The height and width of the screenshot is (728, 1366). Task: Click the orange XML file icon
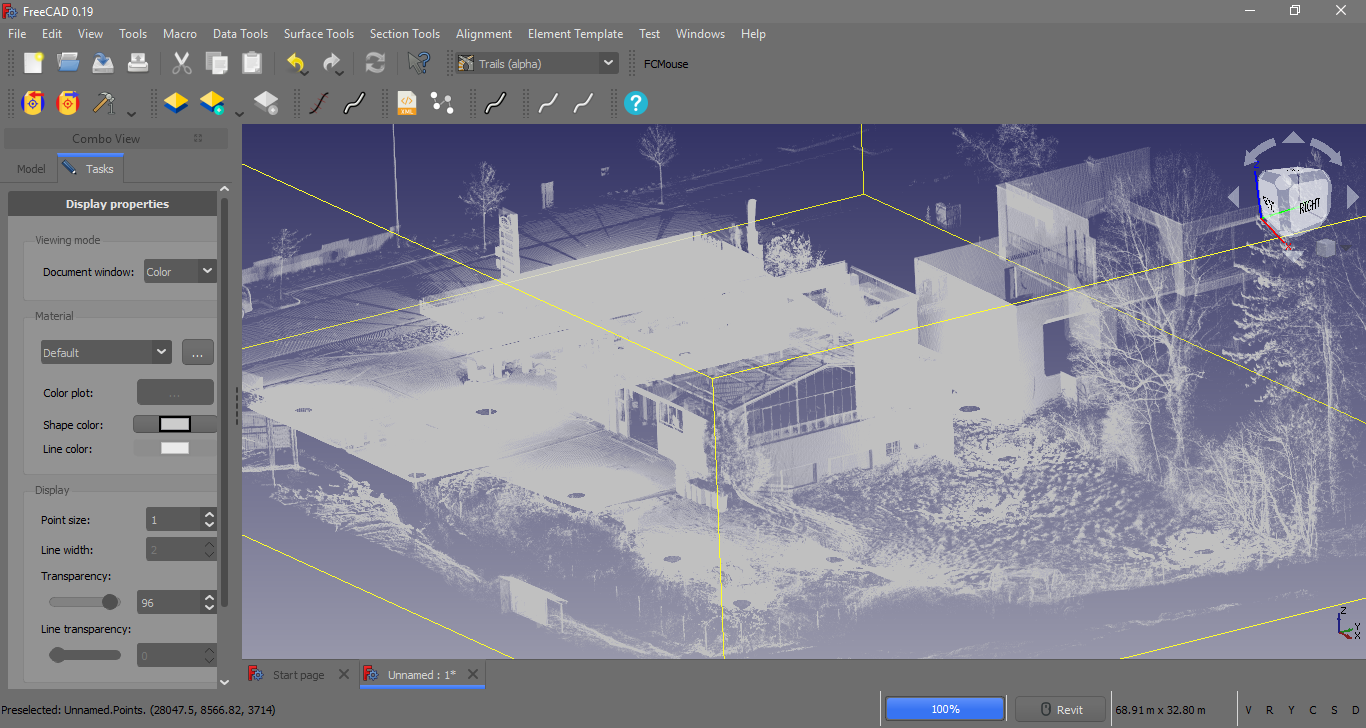(x=407, y=102)
